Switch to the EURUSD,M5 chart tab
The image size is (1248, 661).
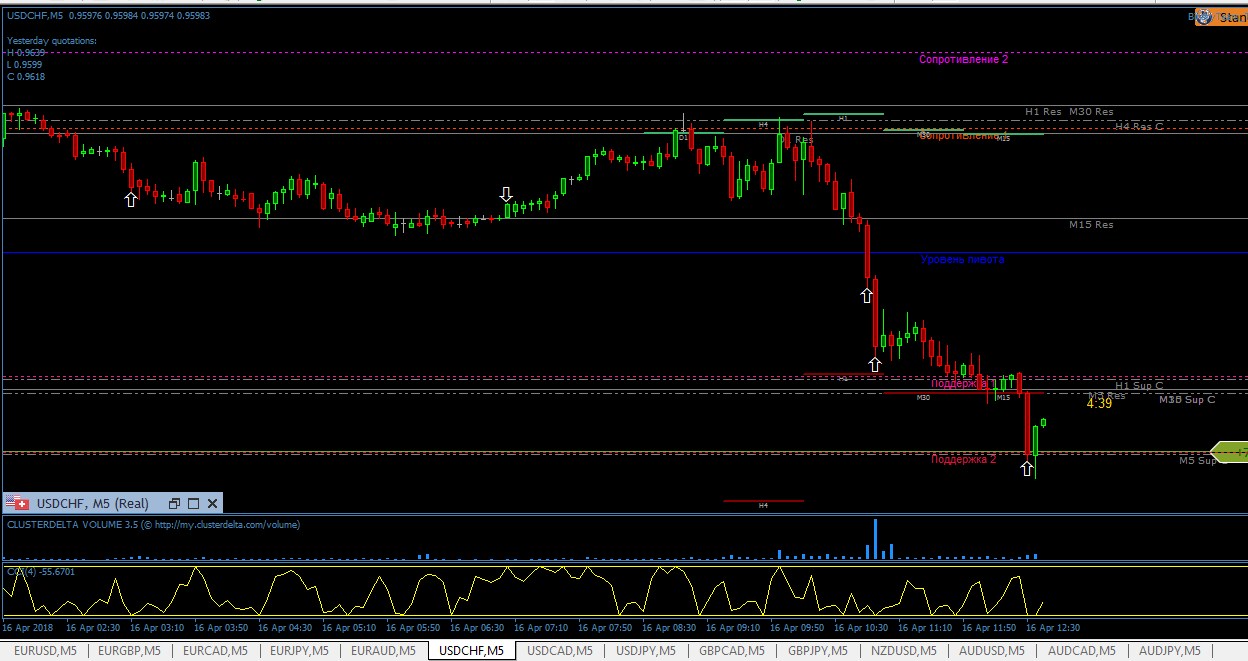coord(43,651)
